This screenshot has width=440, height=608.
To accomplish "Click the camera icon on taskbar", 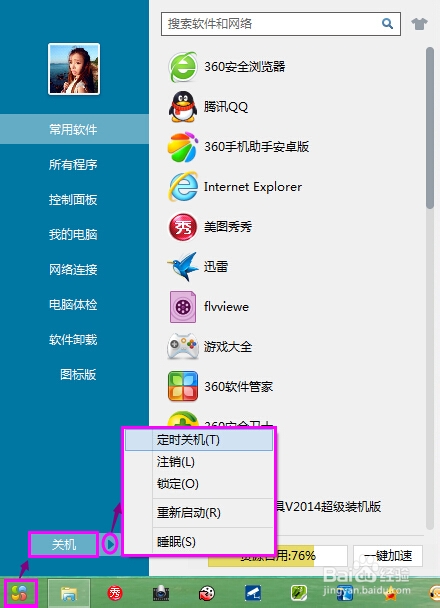I will [160, 593].
